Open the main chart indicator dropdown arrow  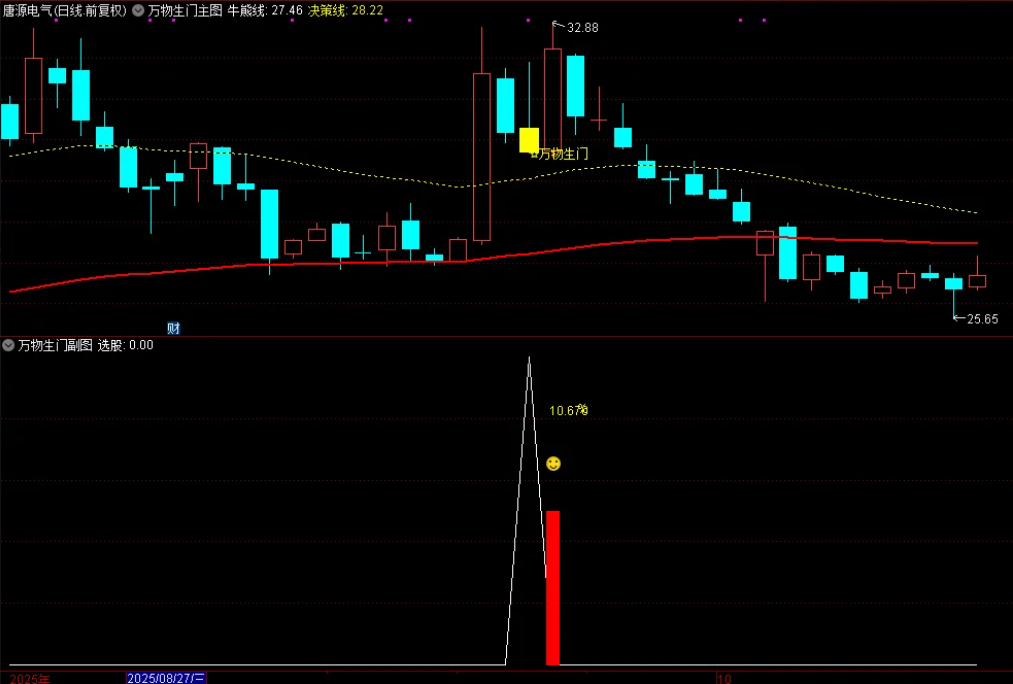(x=137, y=11)
